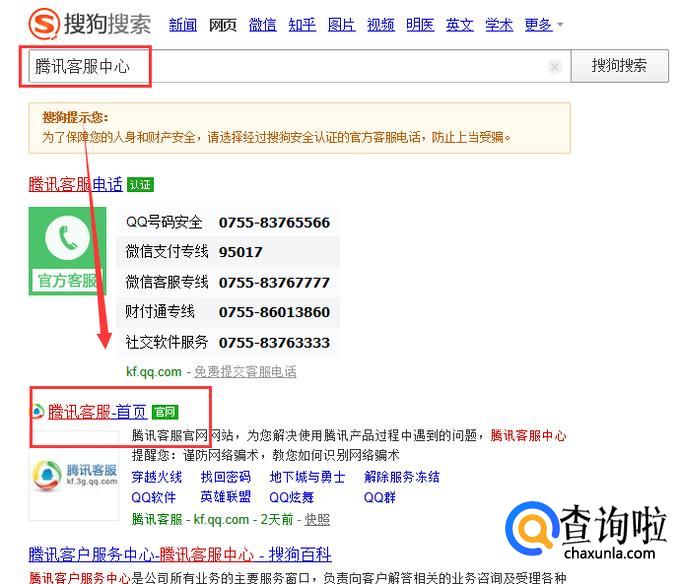Open the QQ炫舞 sublink
Viewport: 679px width, 584px height.
(x=291, y=497)
